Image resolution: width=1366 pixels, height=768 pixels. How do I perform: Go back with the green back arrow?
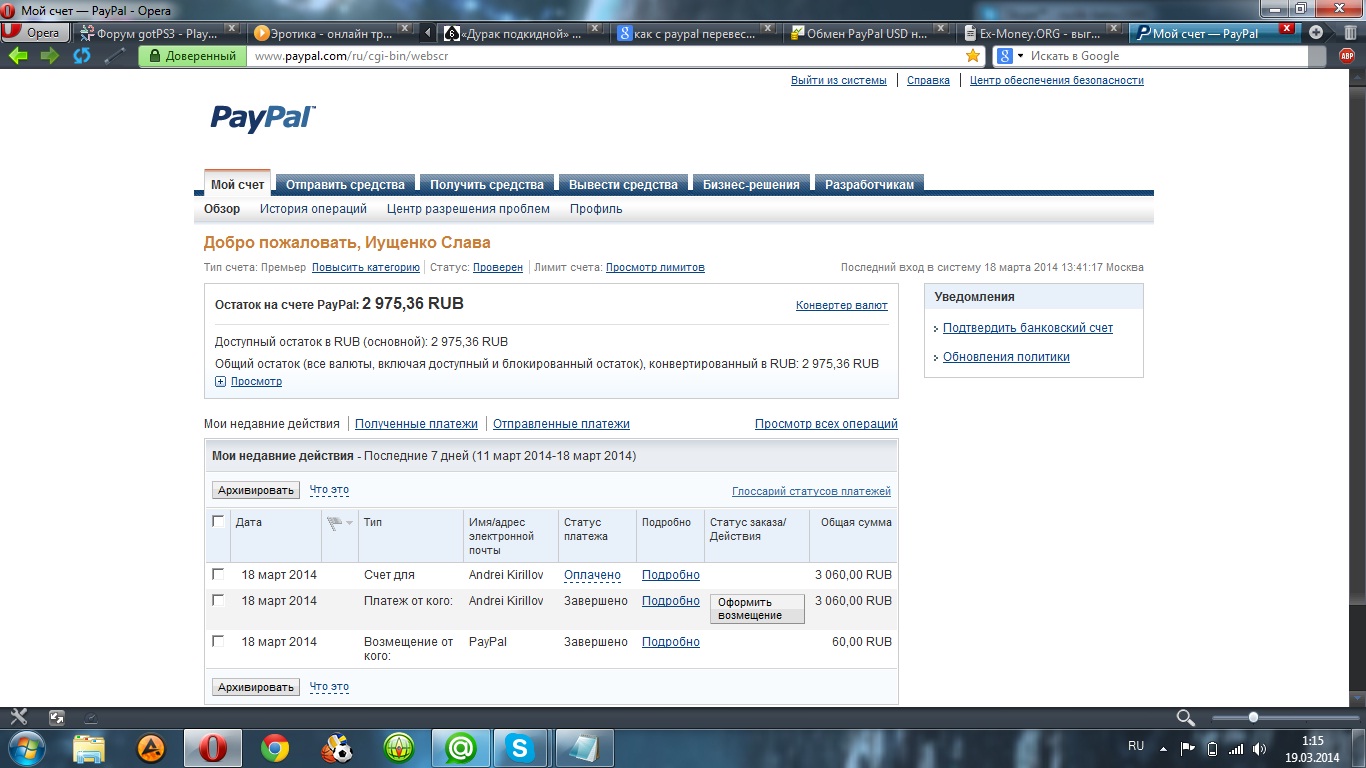click(18, 56)
